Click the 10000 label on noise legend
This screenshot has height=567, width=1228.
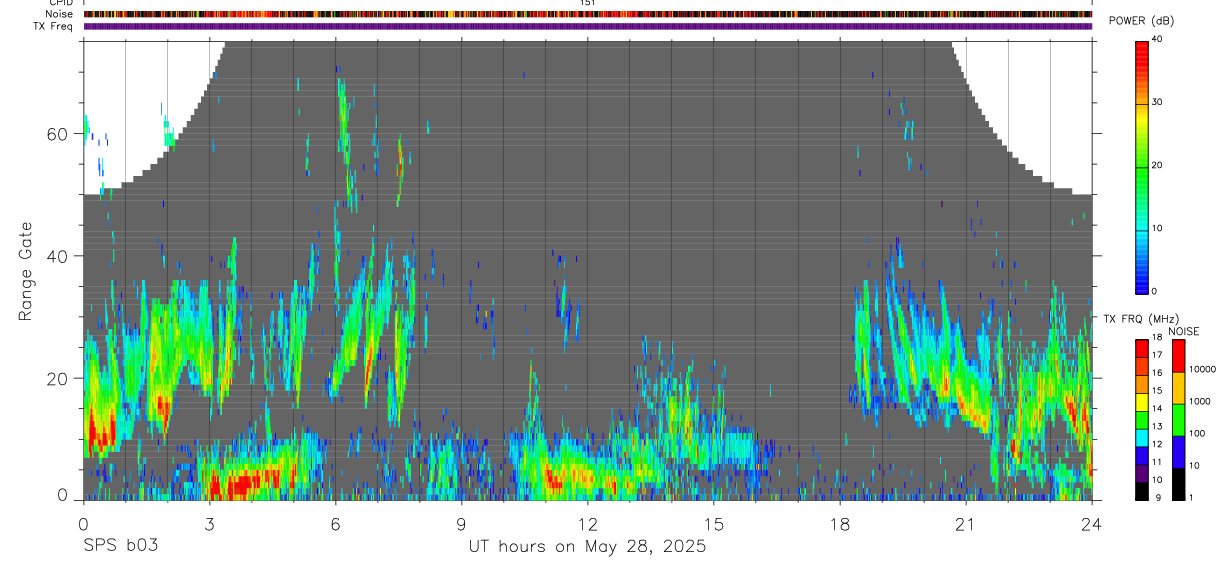[1203, 369]
